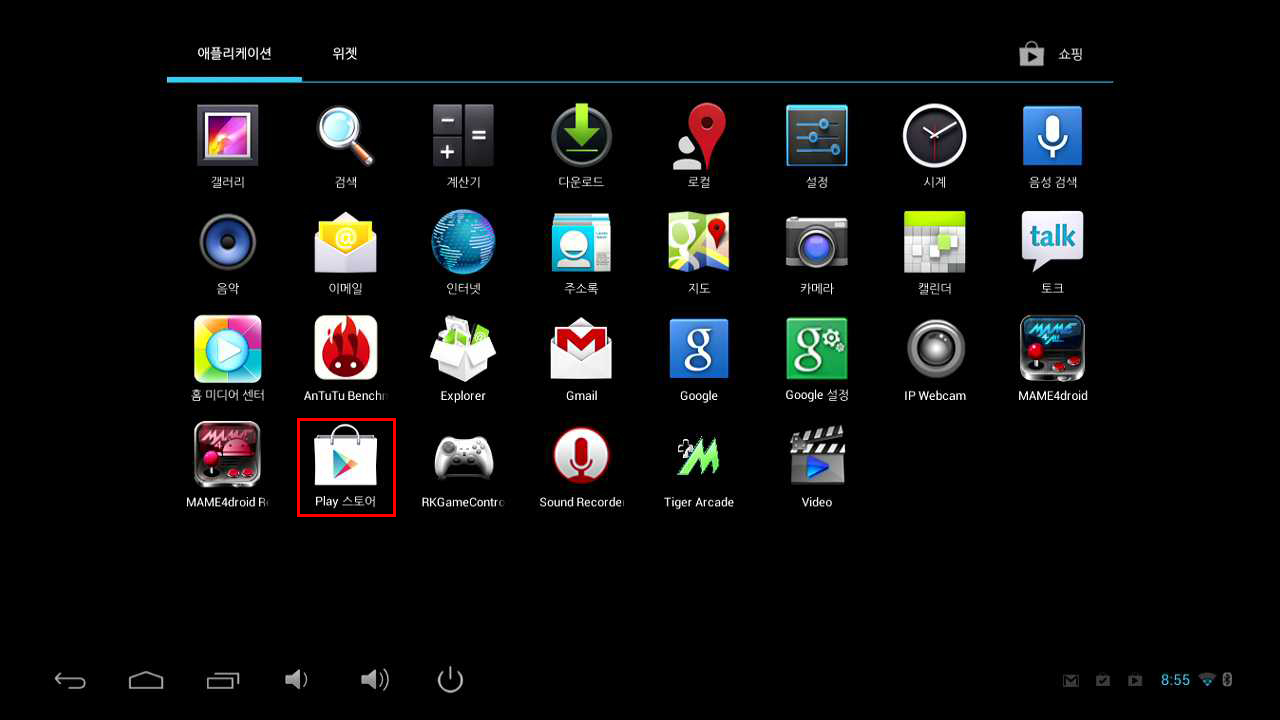Open the 다운로드 downloads app
Image resolution: width=1280 pixels, height=720 pixels.
[x=581, y=146]
